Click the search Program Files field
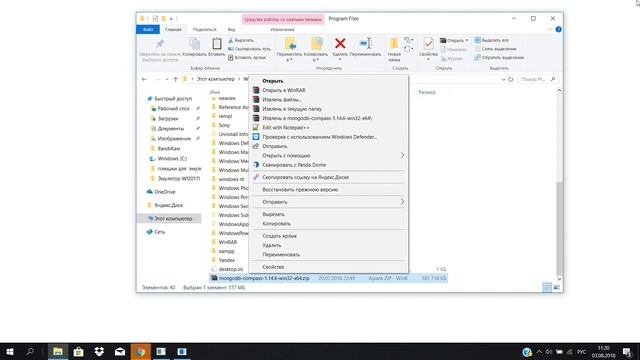This screenshot has width=640, height=360. pos(538,79)
